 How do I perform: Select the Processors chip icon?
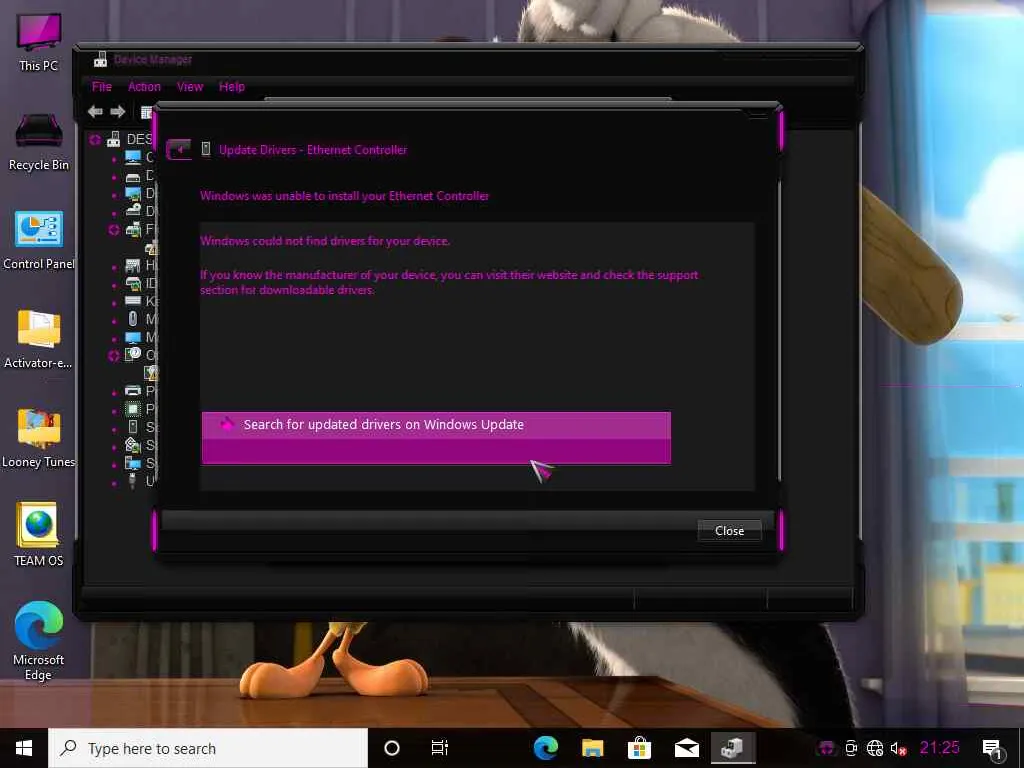[x=133, y=409]
